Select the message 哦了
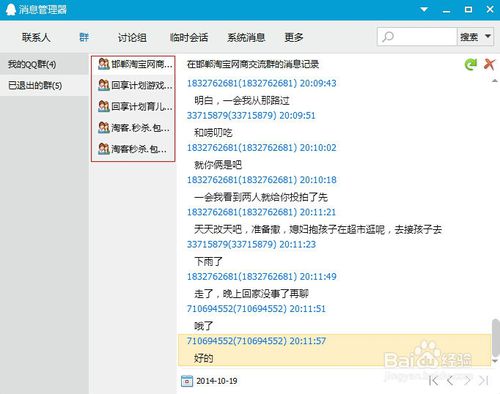The width and height of the screenshot is (500, 394). pos(203,326)
